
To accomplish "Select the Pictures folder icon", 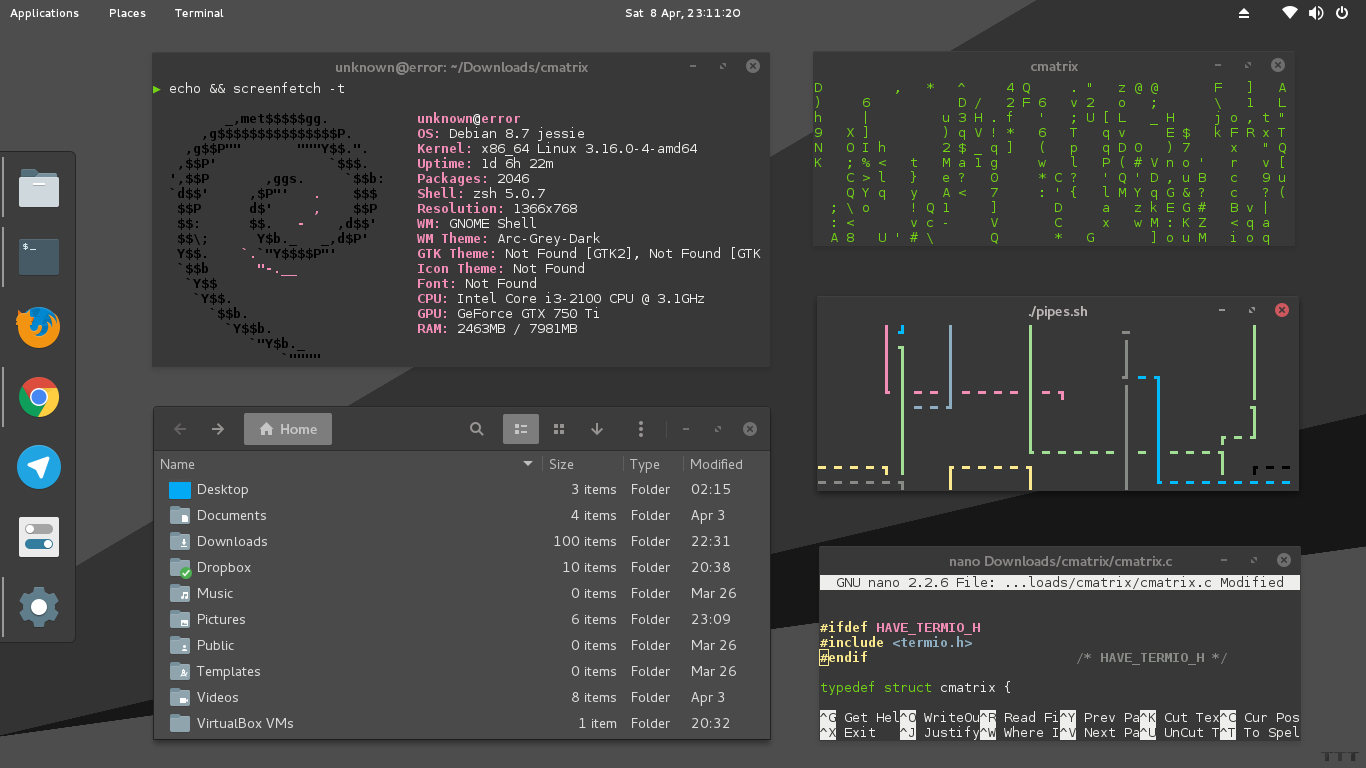I will tap(180, 620).
